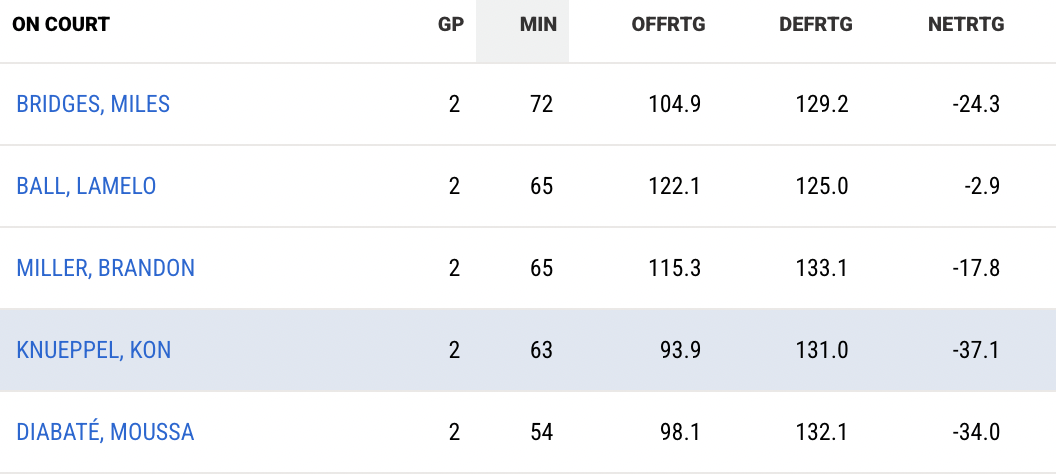Sort by OFFRTG column header
The width and height of the screenshot is (1056, 474).
click(668, 25)
